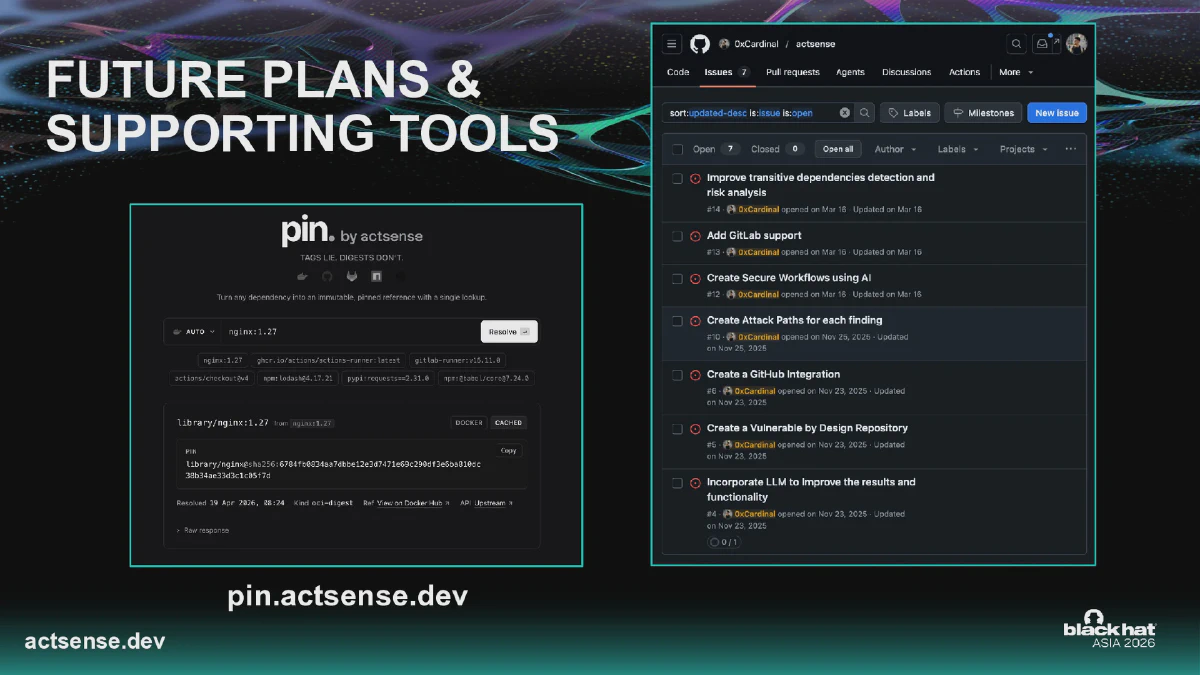Select example chip 'pypi:requests==2.31.0'
This screenshot has height=675, width=1200.
[386, 378]
